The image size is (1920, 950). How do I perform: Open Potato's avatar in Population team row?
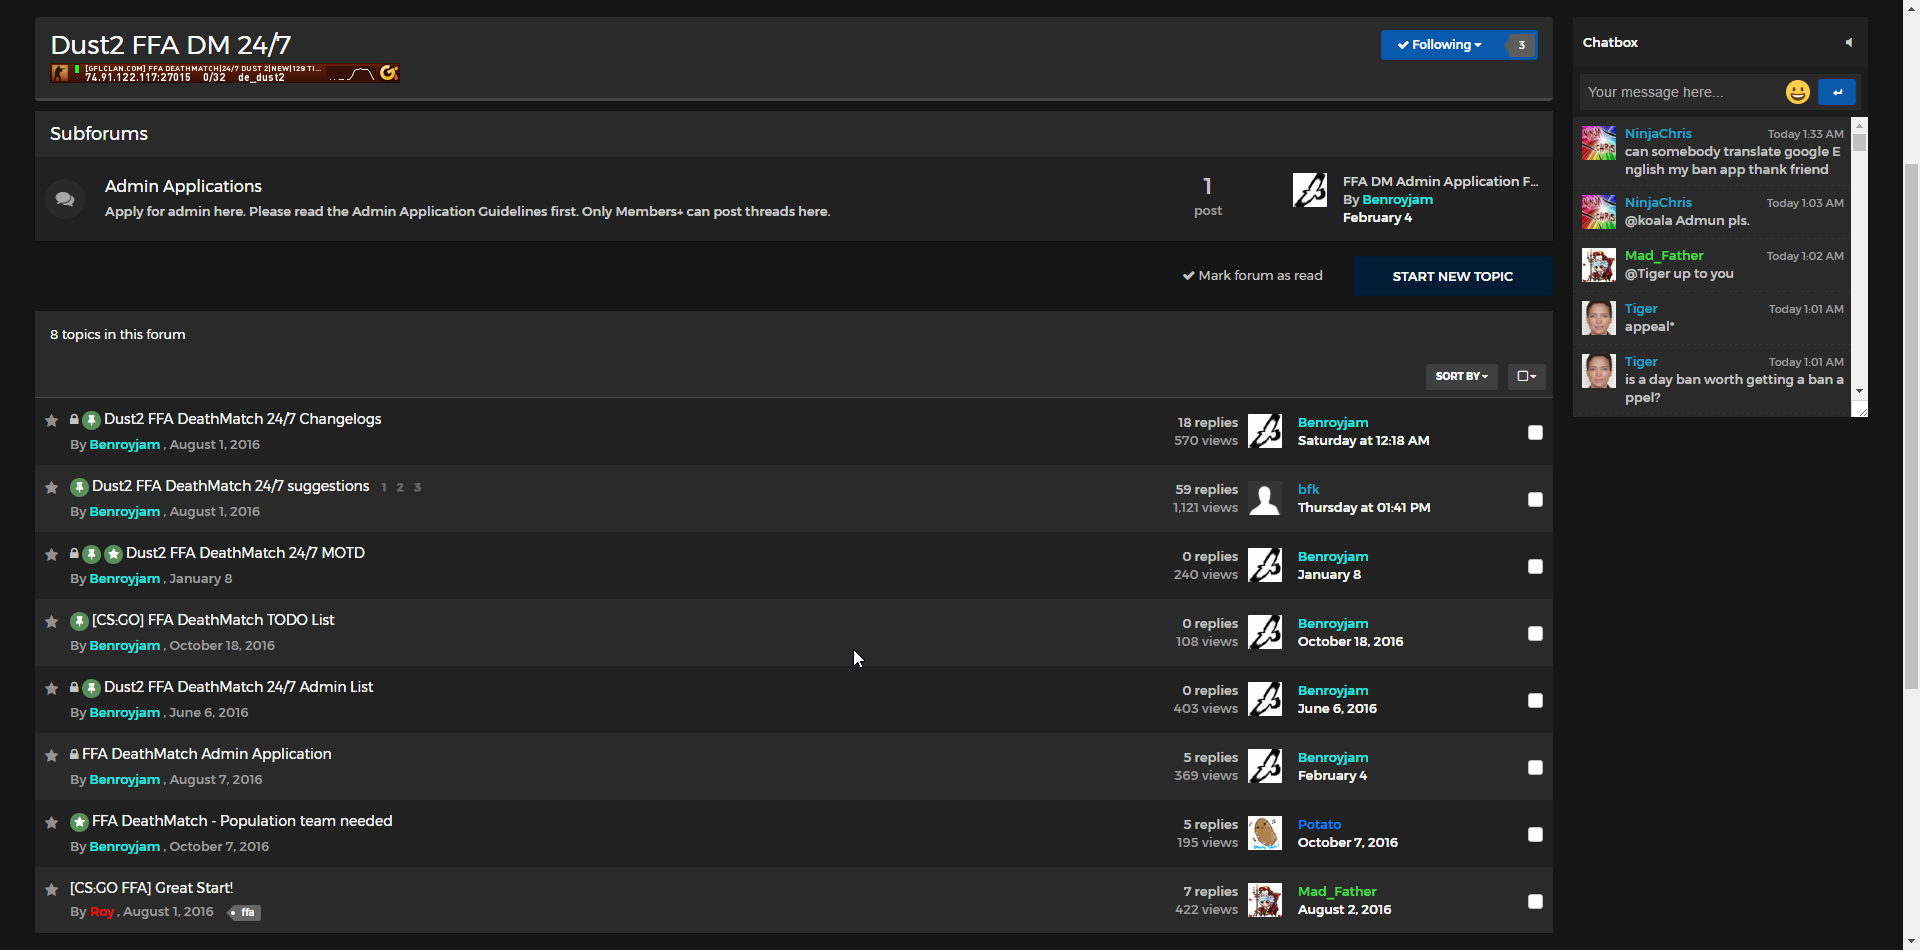pos(1264,833)
